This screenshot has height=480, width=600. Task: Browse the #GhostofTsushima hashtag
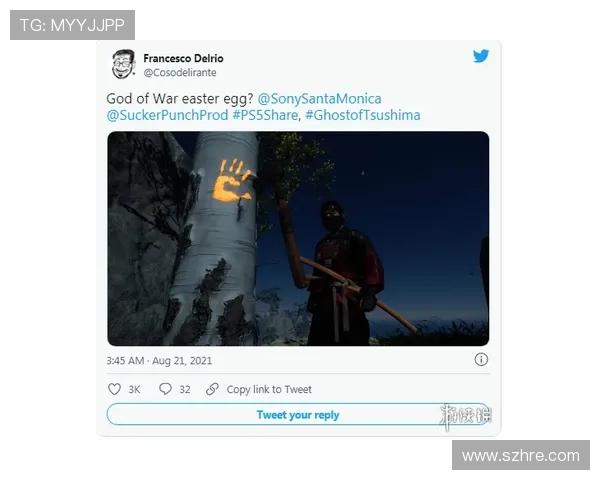click(x=362, y=115)
